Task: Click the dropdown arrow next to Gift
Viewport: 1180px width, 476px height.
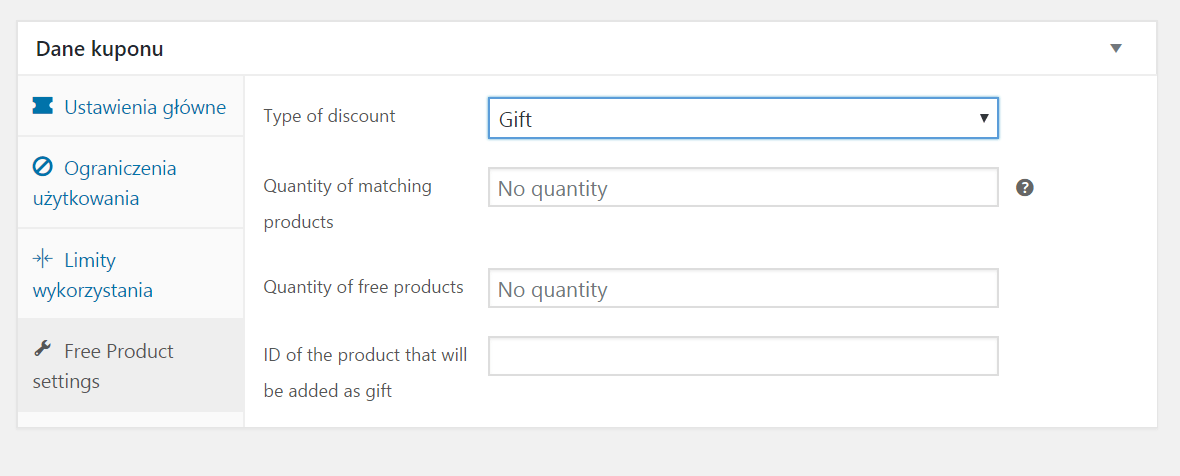Action: click(x=983, y=118)
